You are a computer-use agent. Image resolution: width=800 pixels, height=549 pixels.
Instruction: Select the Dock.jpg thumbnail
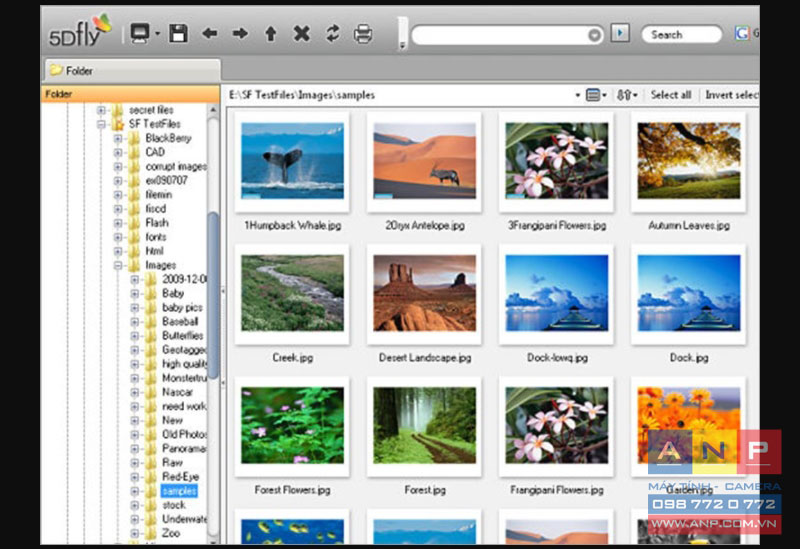click(689, 293)
